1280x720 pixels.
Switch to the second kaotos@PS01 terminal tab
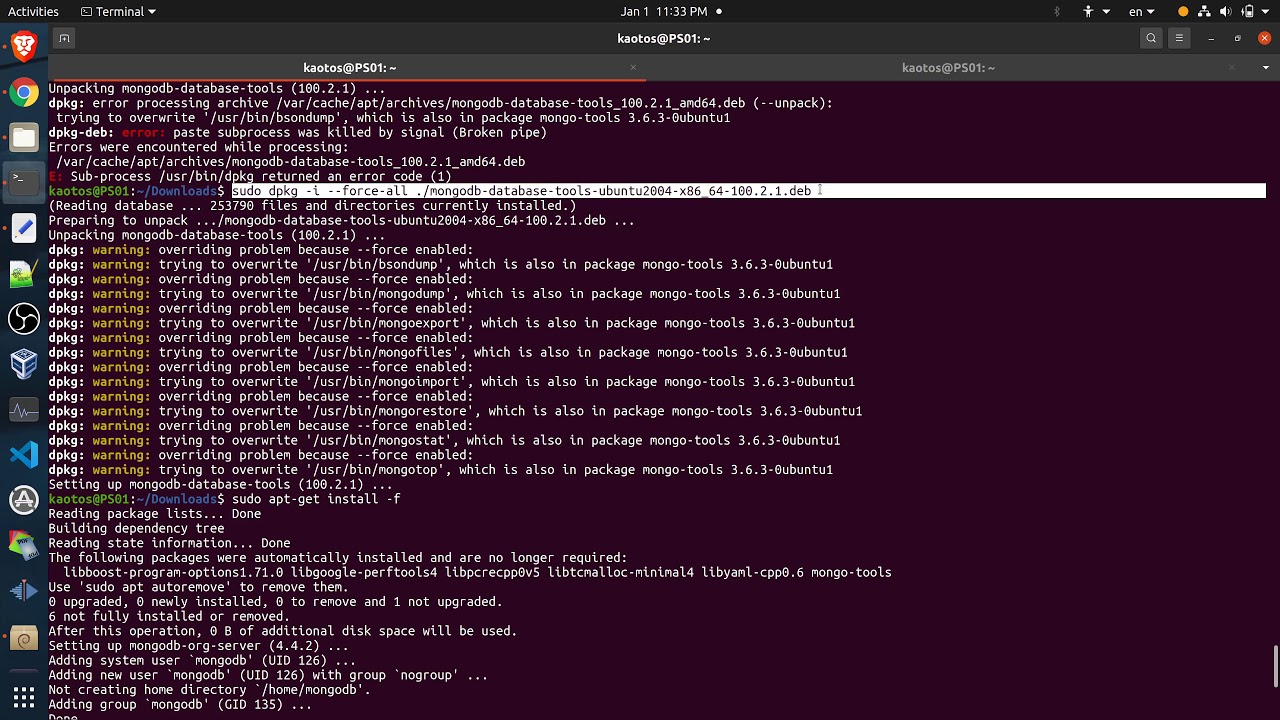948,68
